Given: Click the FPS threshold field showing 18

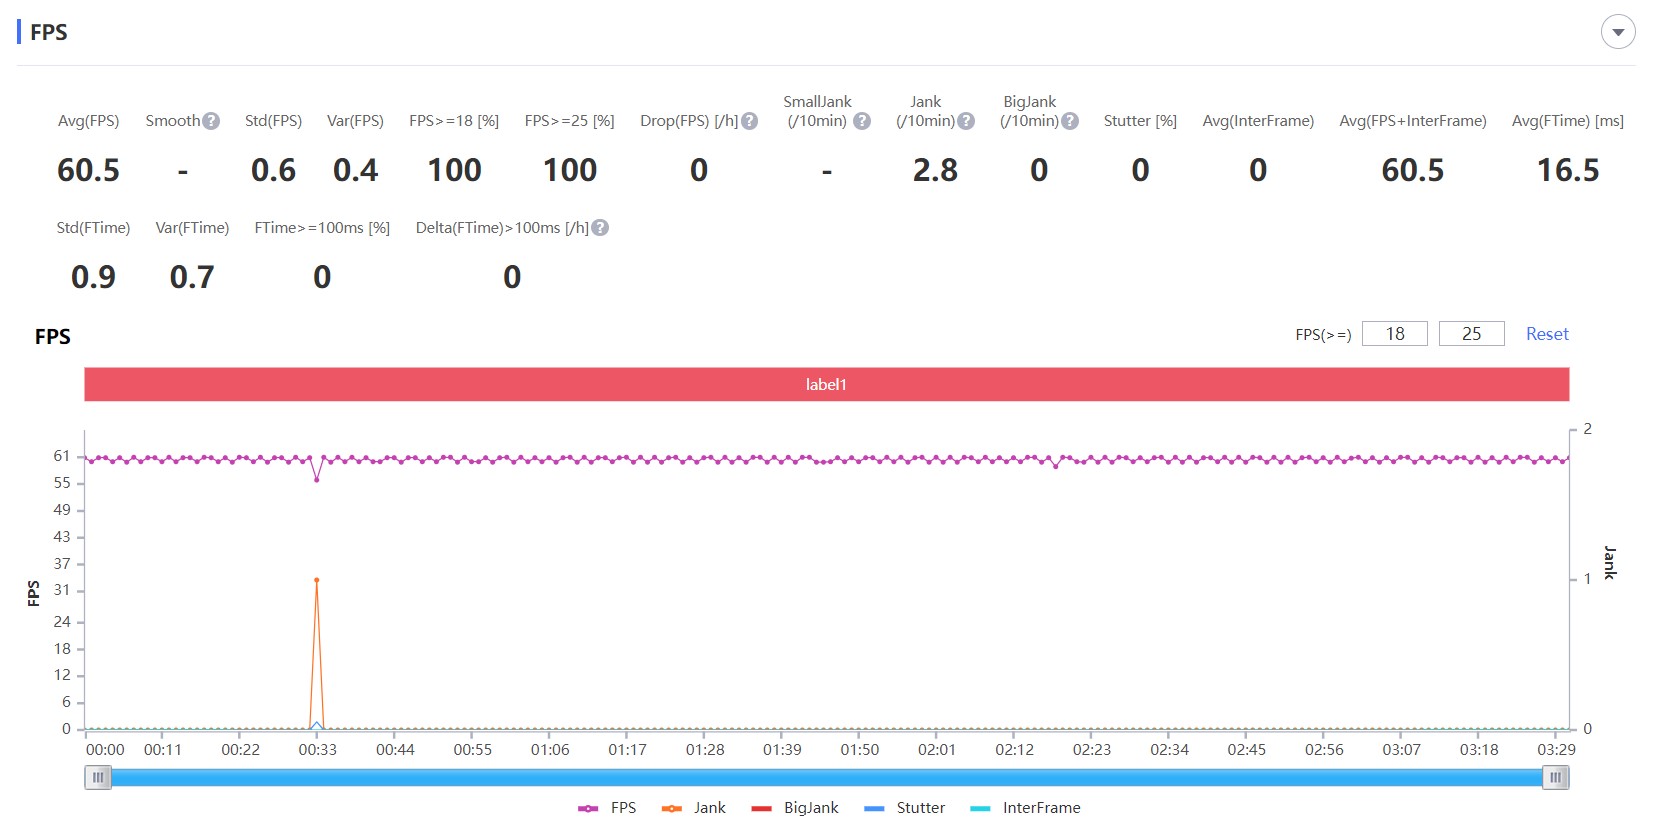Looking at the screenshot, I should tap(1395, 334).
